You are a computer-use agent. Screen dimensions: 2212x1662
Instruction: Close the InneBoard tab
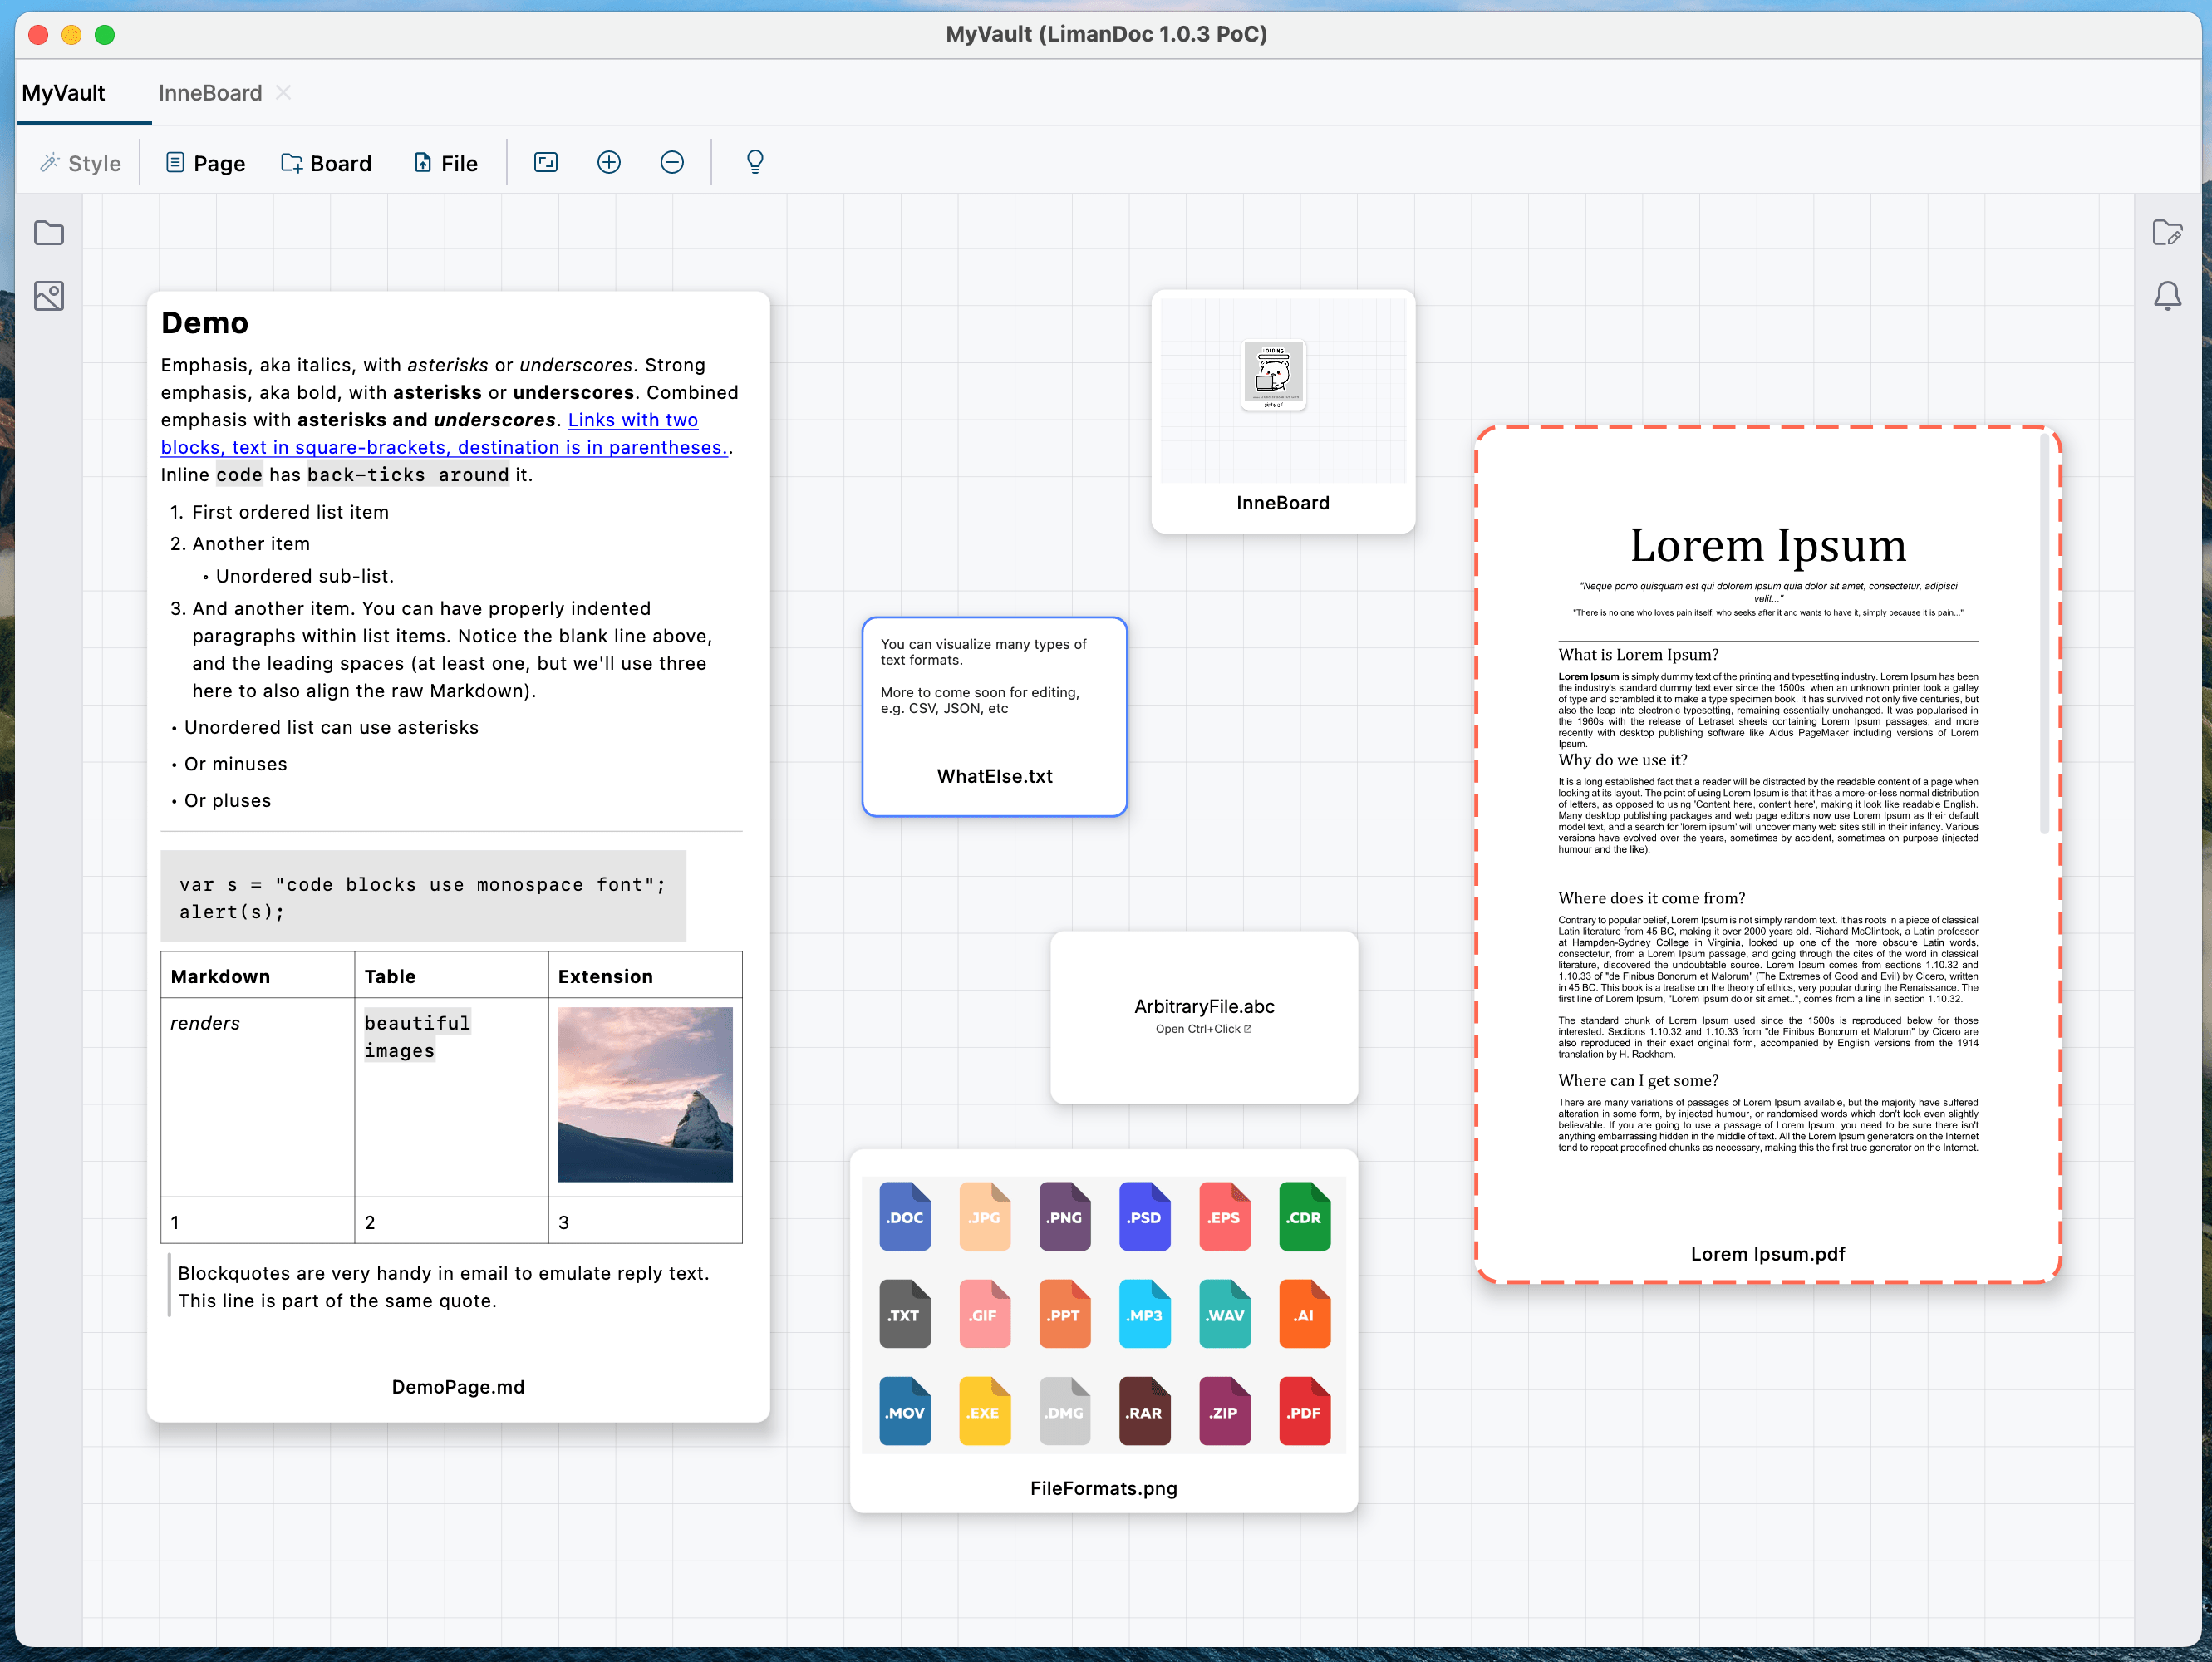coord(284,92)
